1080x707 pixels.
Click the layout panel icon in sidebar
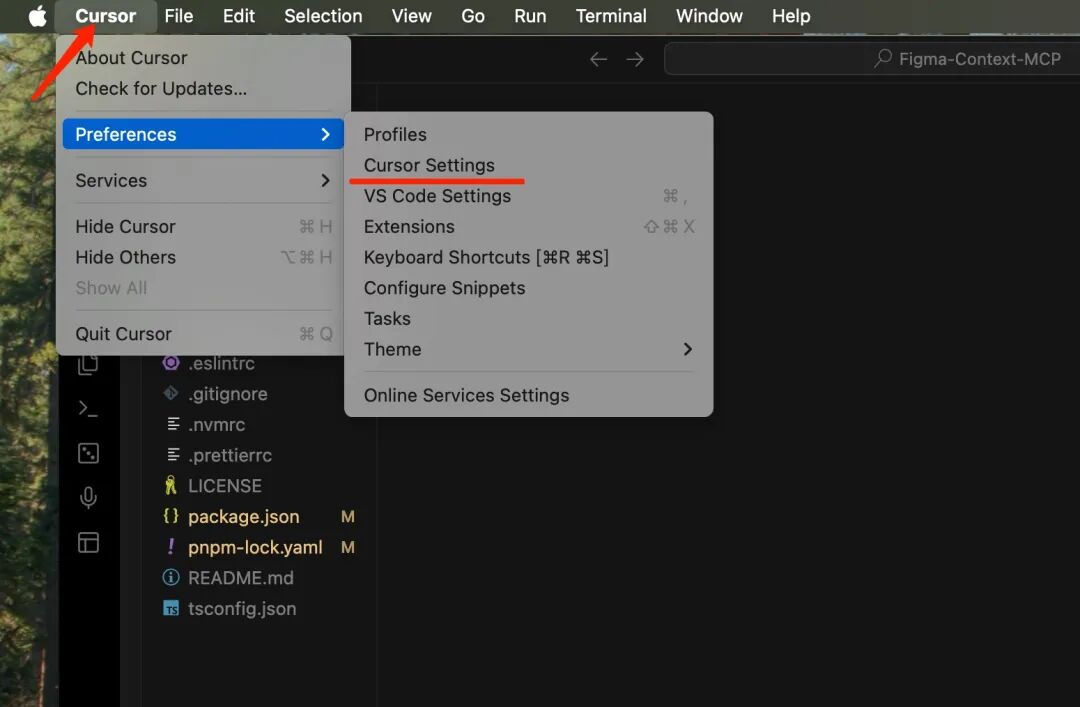tap(88, 543)
